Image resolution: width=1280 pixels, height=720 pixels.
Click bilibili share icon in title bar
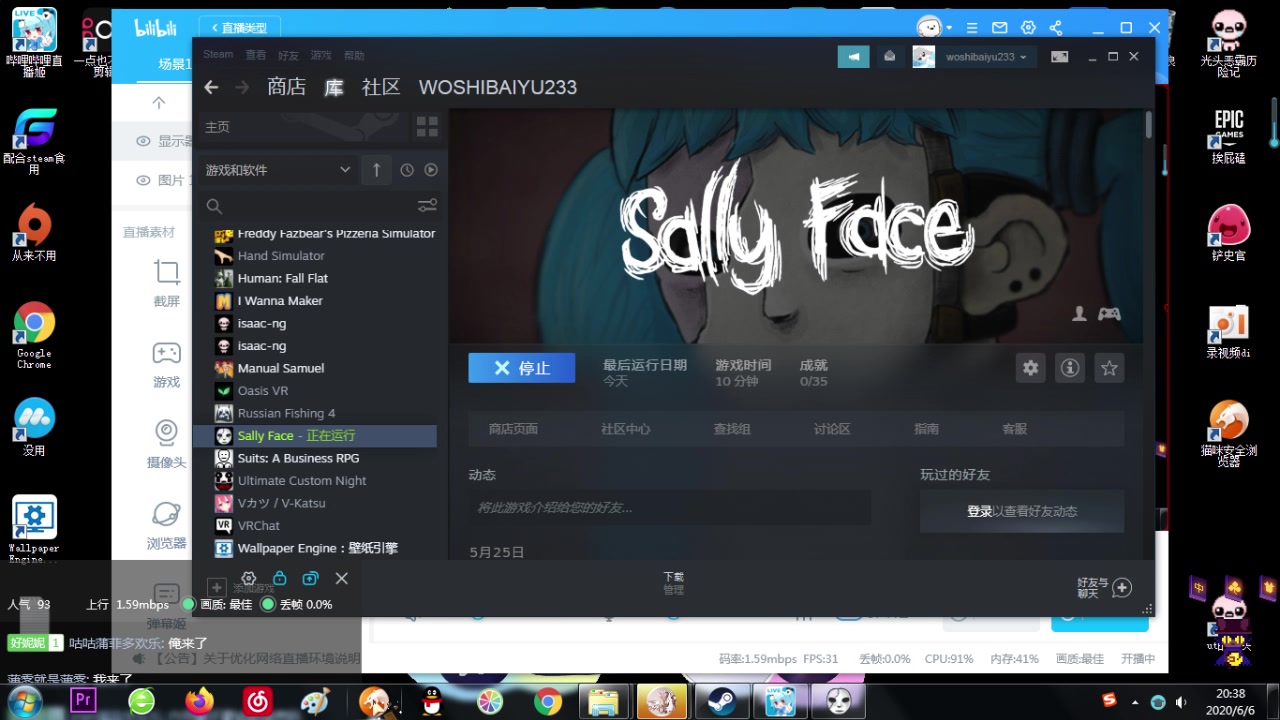pos(1056,27)
